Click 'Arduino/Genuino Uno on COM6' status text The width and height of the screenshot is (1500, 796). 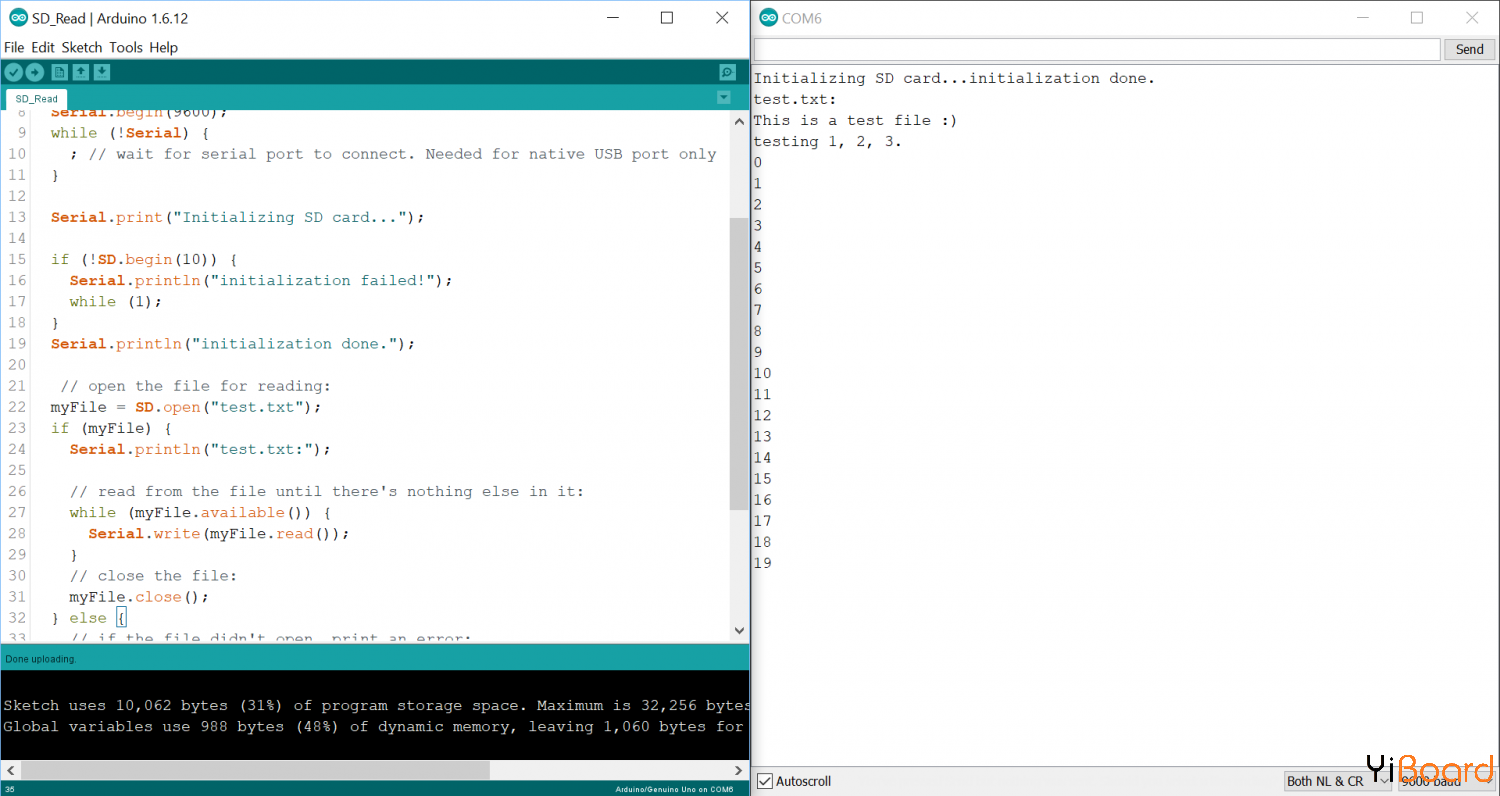pyautogui.click(x=674, y=790)
